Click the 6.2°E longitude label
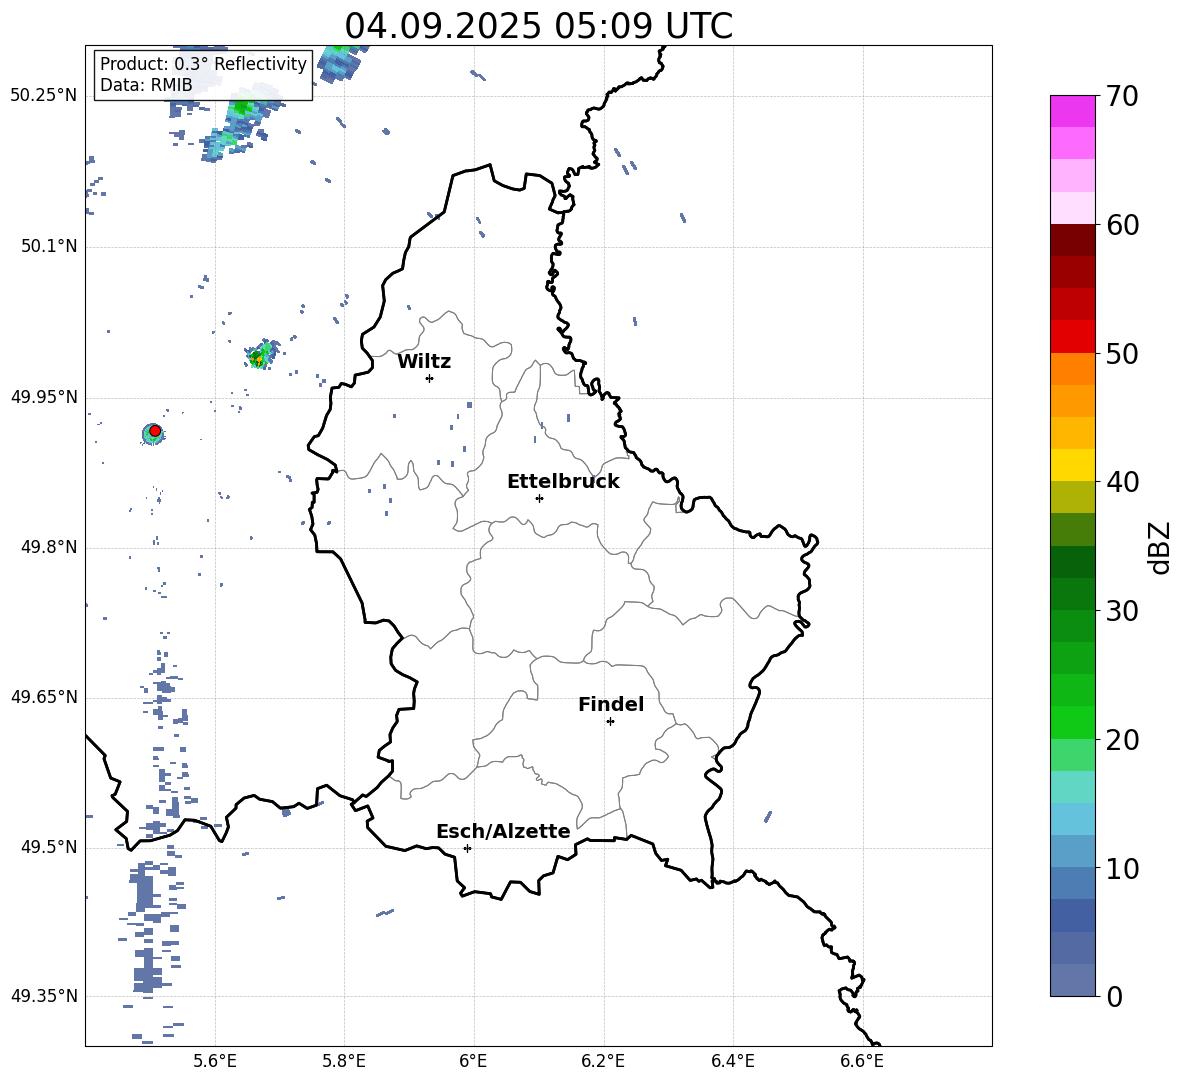This screenshot has height=1081, width=1184. [603, 1061]
